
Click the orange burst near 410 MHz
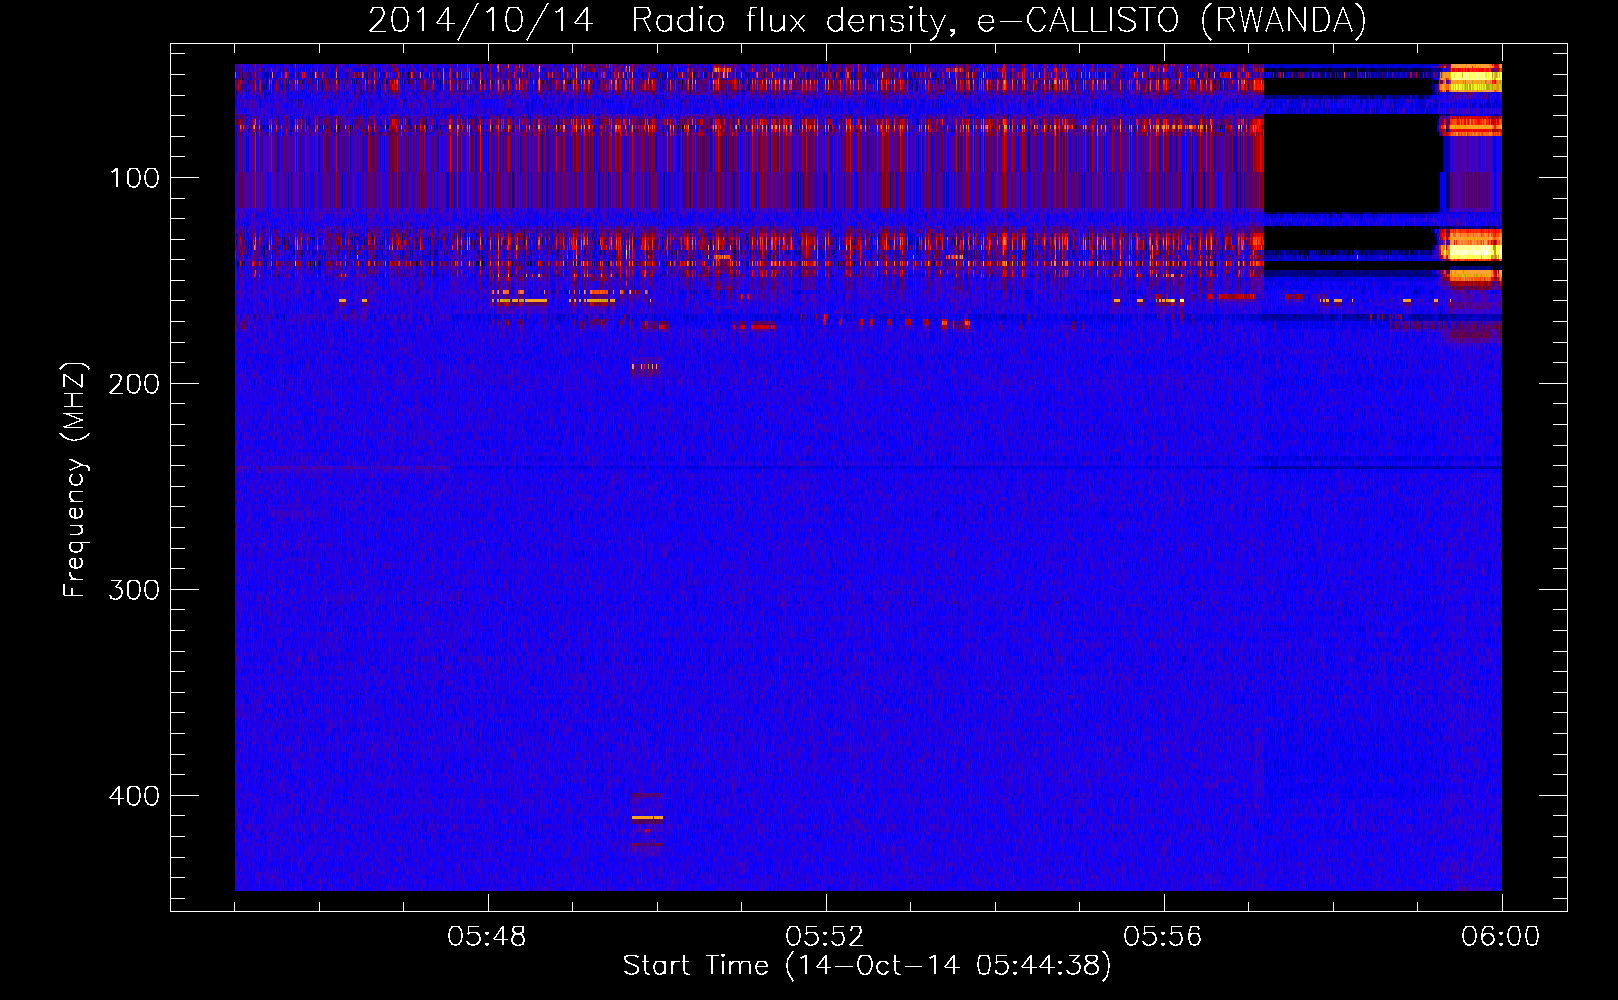pyautogui.click(x=647, y=818)
